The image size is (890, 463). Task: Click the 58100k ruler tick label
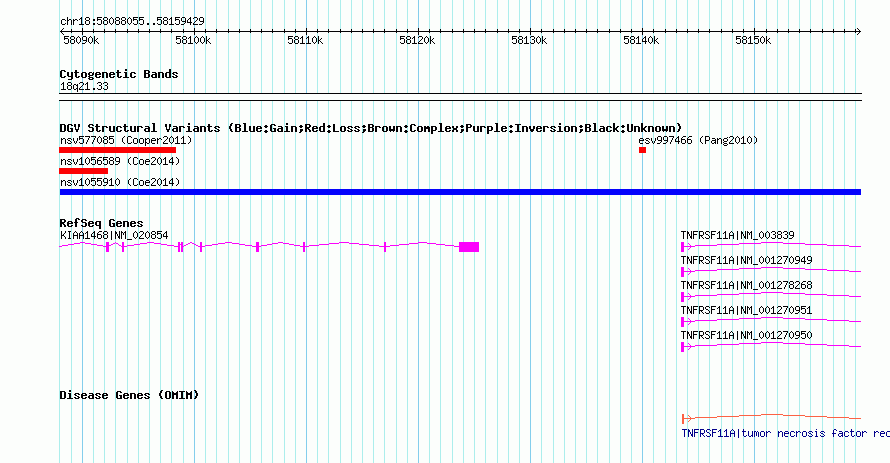(193, 40)
